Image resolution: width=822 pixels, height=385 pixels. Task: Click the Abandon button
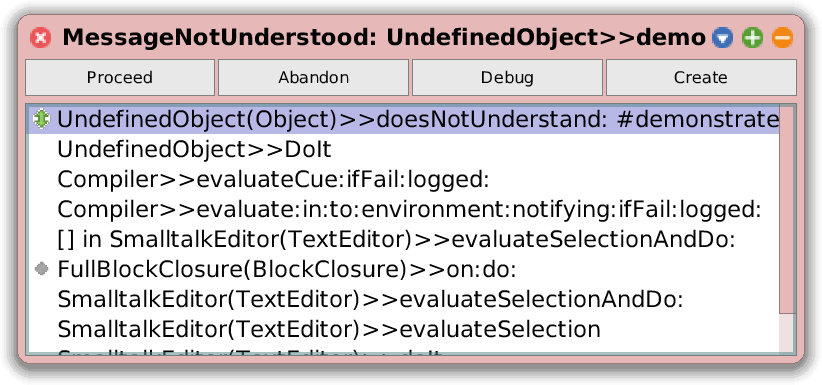pyautogui.click(x=313, y=78)
